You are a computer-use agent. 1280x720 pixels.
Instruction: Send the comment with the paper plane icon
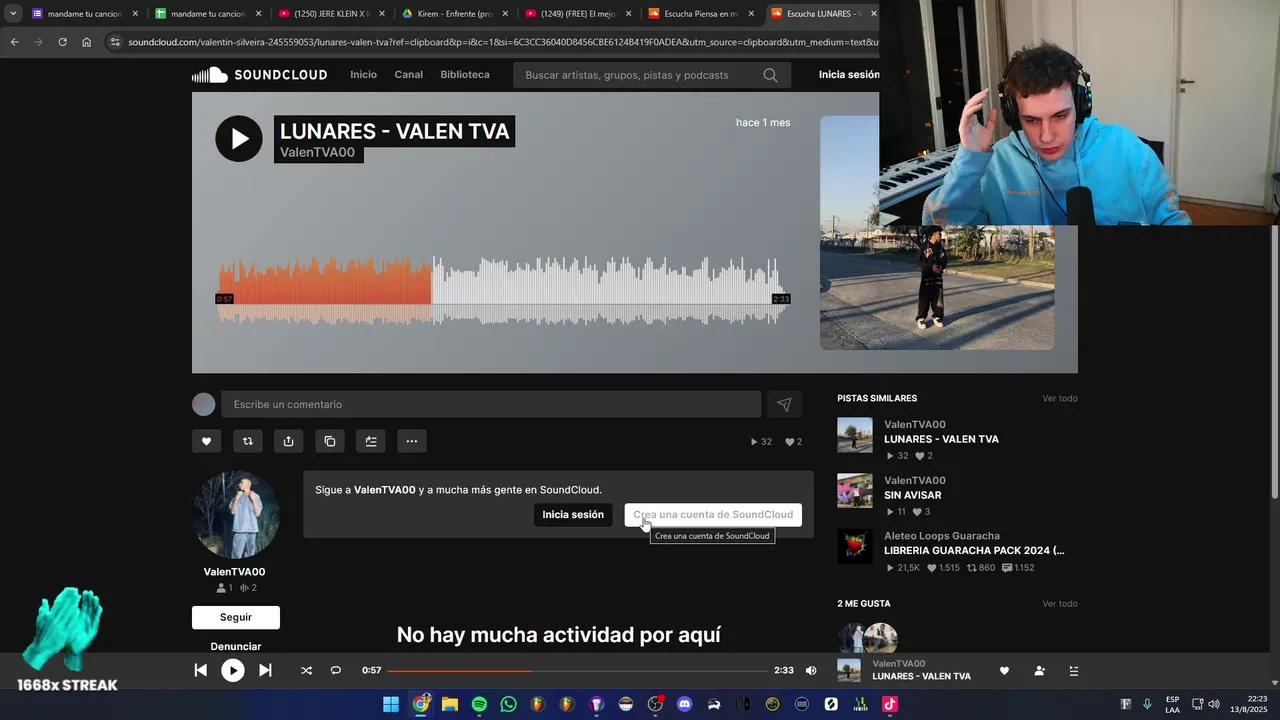tap(784, 404)
